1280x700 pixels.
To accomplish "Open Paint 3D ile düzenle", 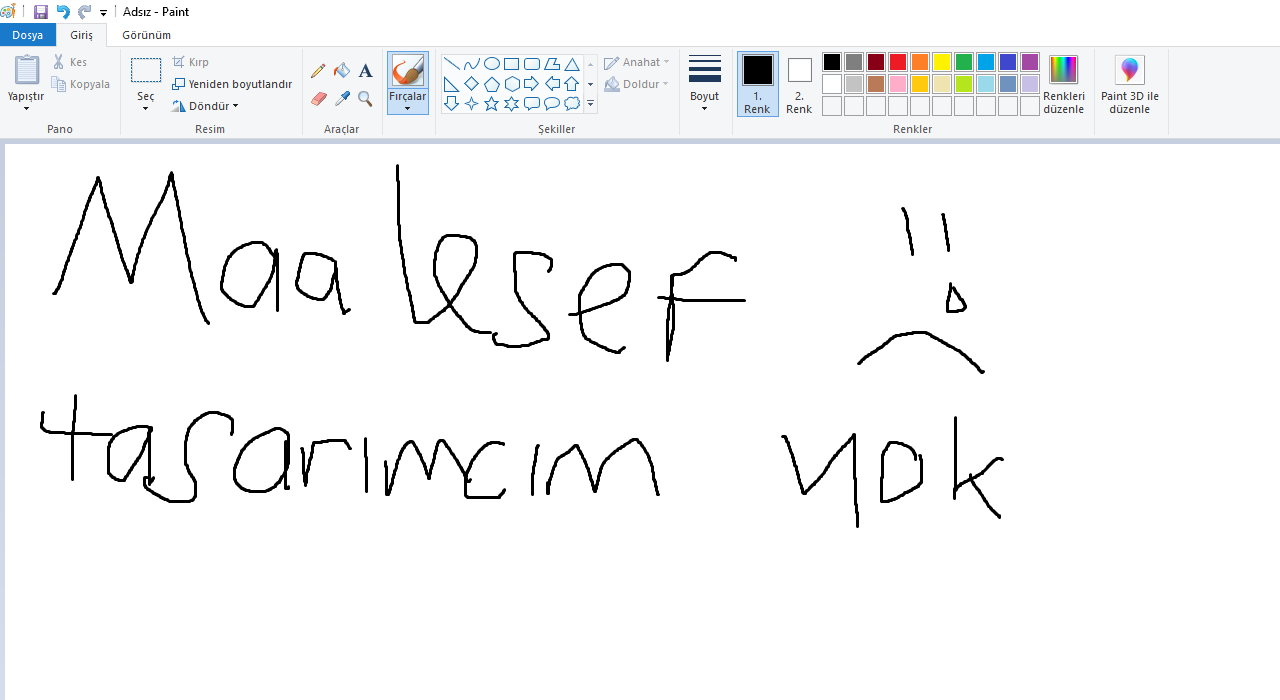I will [x=1129, y=84].
